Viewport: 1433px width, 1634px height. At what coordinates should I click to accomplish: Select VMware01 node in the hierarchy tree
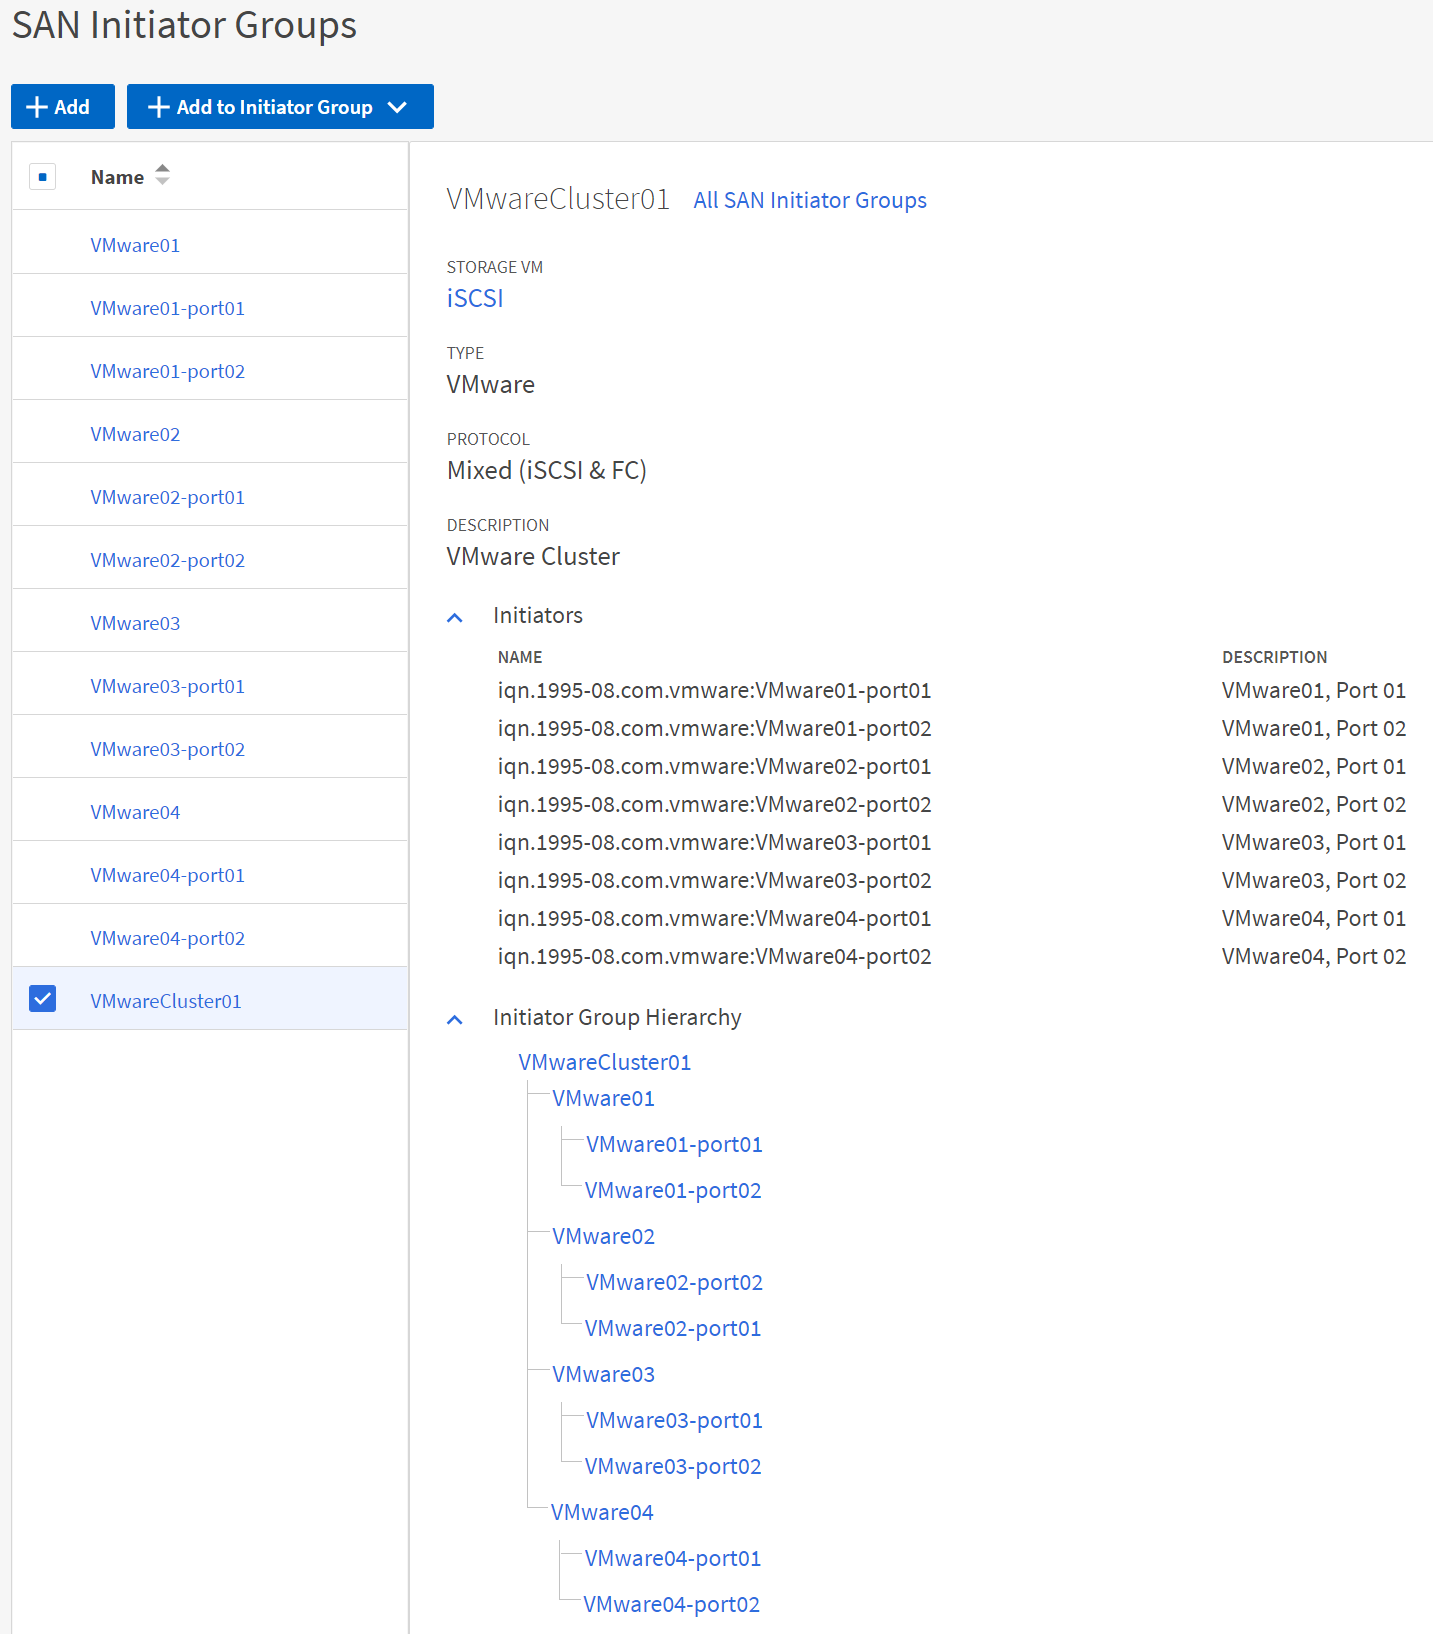(603, 1098)
